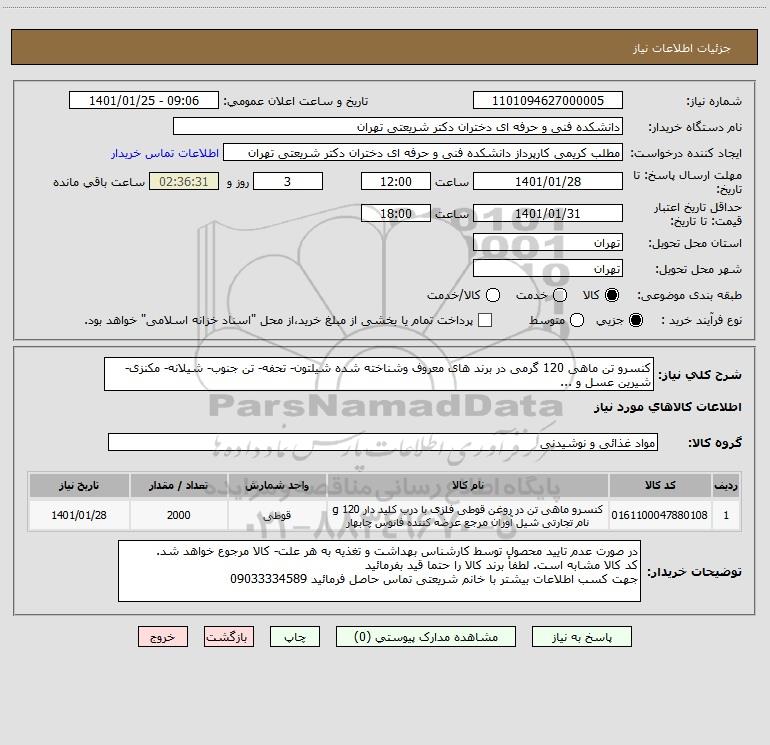The image size is (770, 745).
Task: Click the خروج exit button
Action: coord(163,637)
